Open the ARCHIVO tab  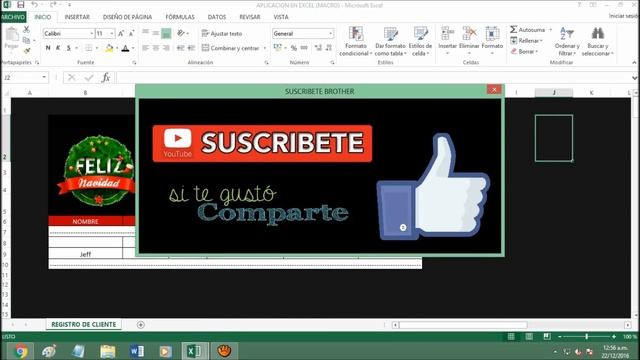[x=13, y=17]
